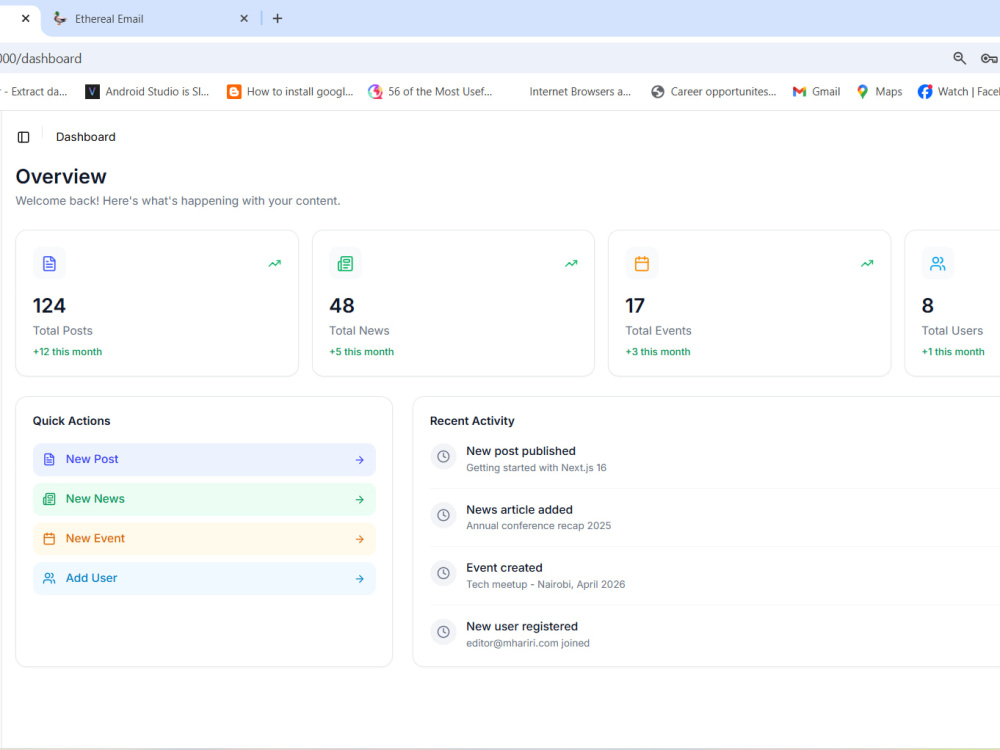1000x750 pixels.
Task: Click trend arrow on Total News card
Action: click(571, 263)
